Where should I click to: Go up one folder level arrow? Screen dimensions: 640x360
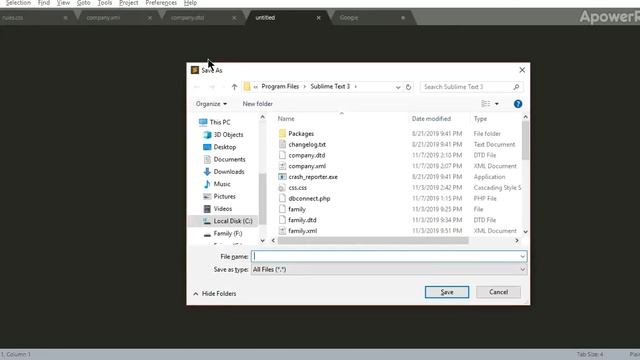click(234, 87)
